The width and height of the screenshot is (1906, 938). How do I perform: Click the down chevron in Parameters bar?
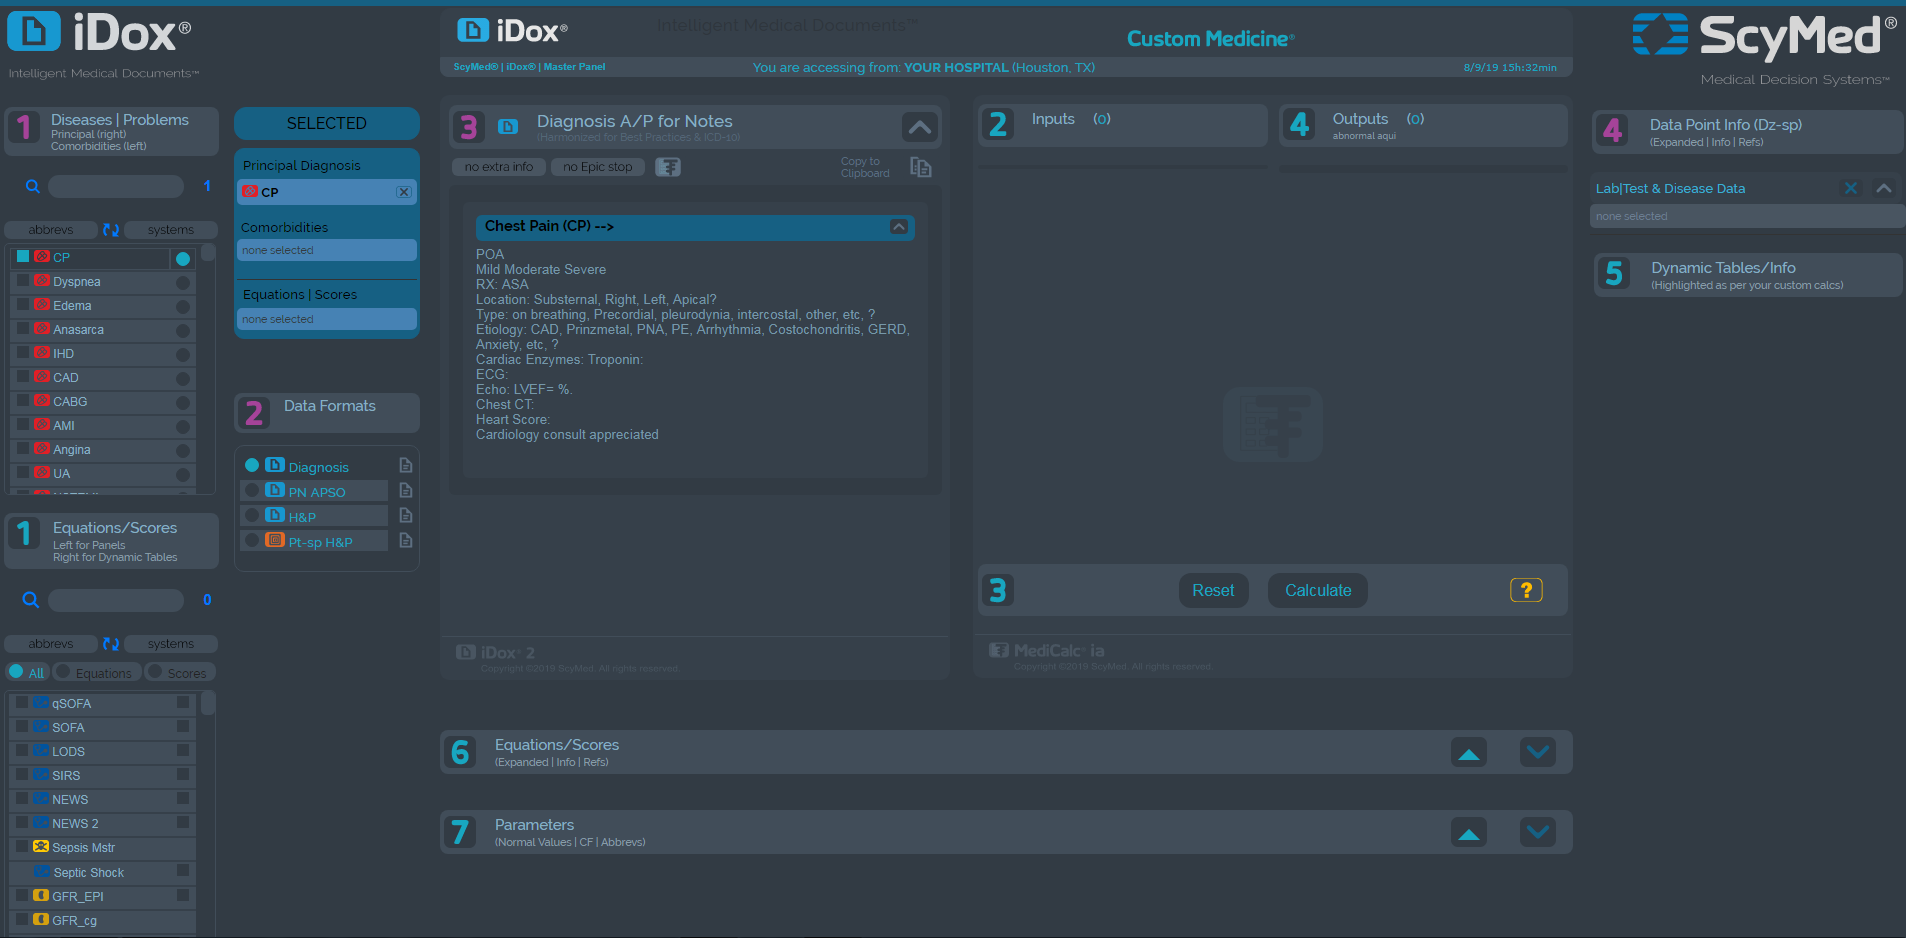click(1538, 832)
